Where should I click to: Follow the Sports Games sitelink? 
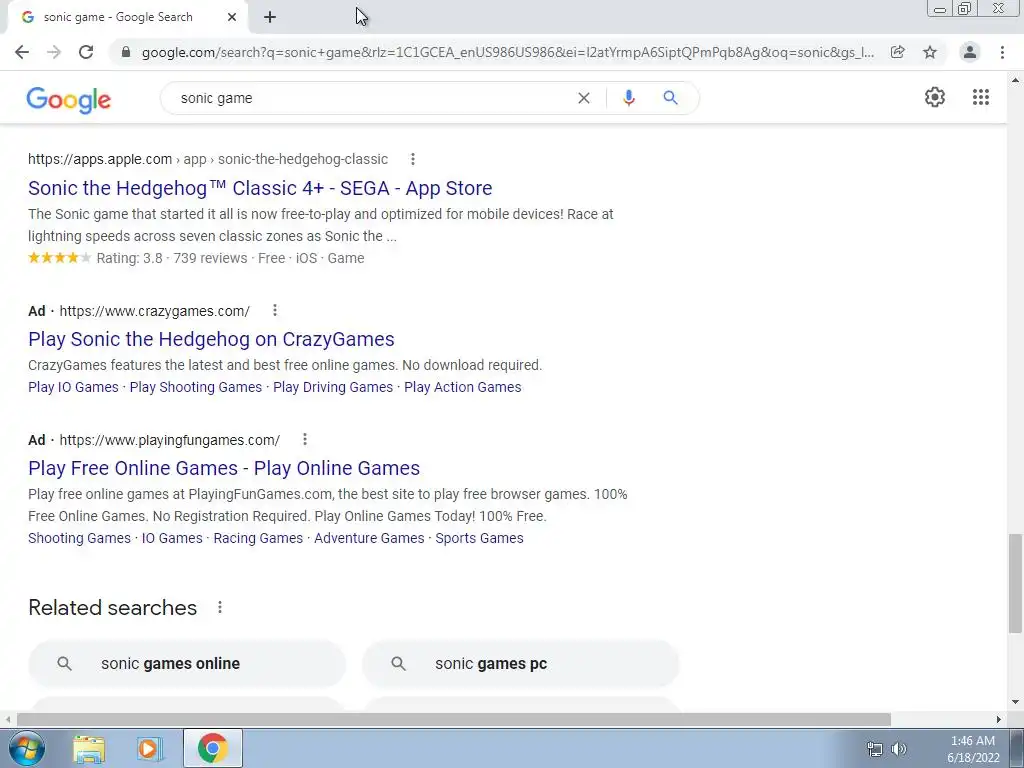coord(479,538)
